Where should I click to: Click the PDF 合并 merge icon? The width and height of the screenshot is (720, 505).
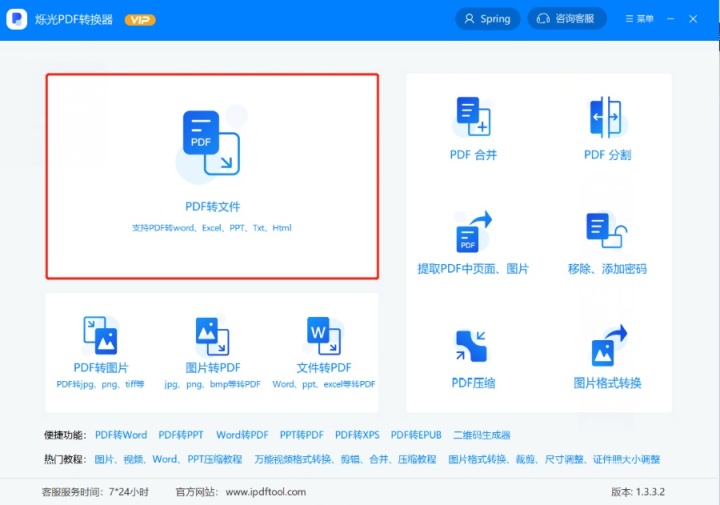[x=473, y=117]
